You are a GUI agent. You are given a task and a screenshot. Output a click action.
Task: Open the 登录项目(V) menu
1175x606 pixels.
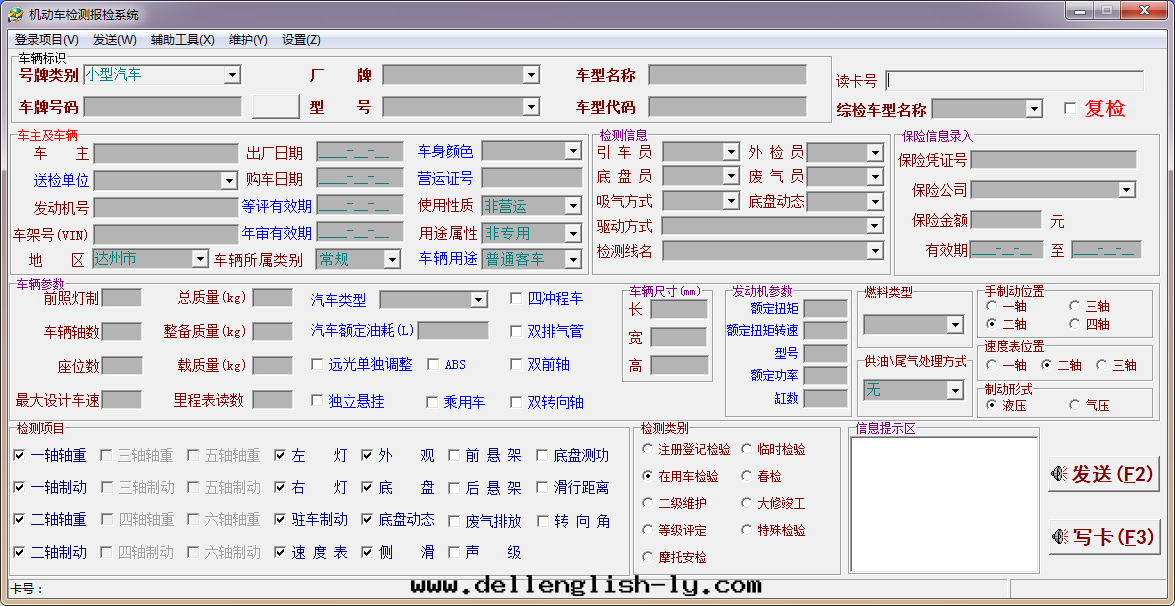coord(46,40)
